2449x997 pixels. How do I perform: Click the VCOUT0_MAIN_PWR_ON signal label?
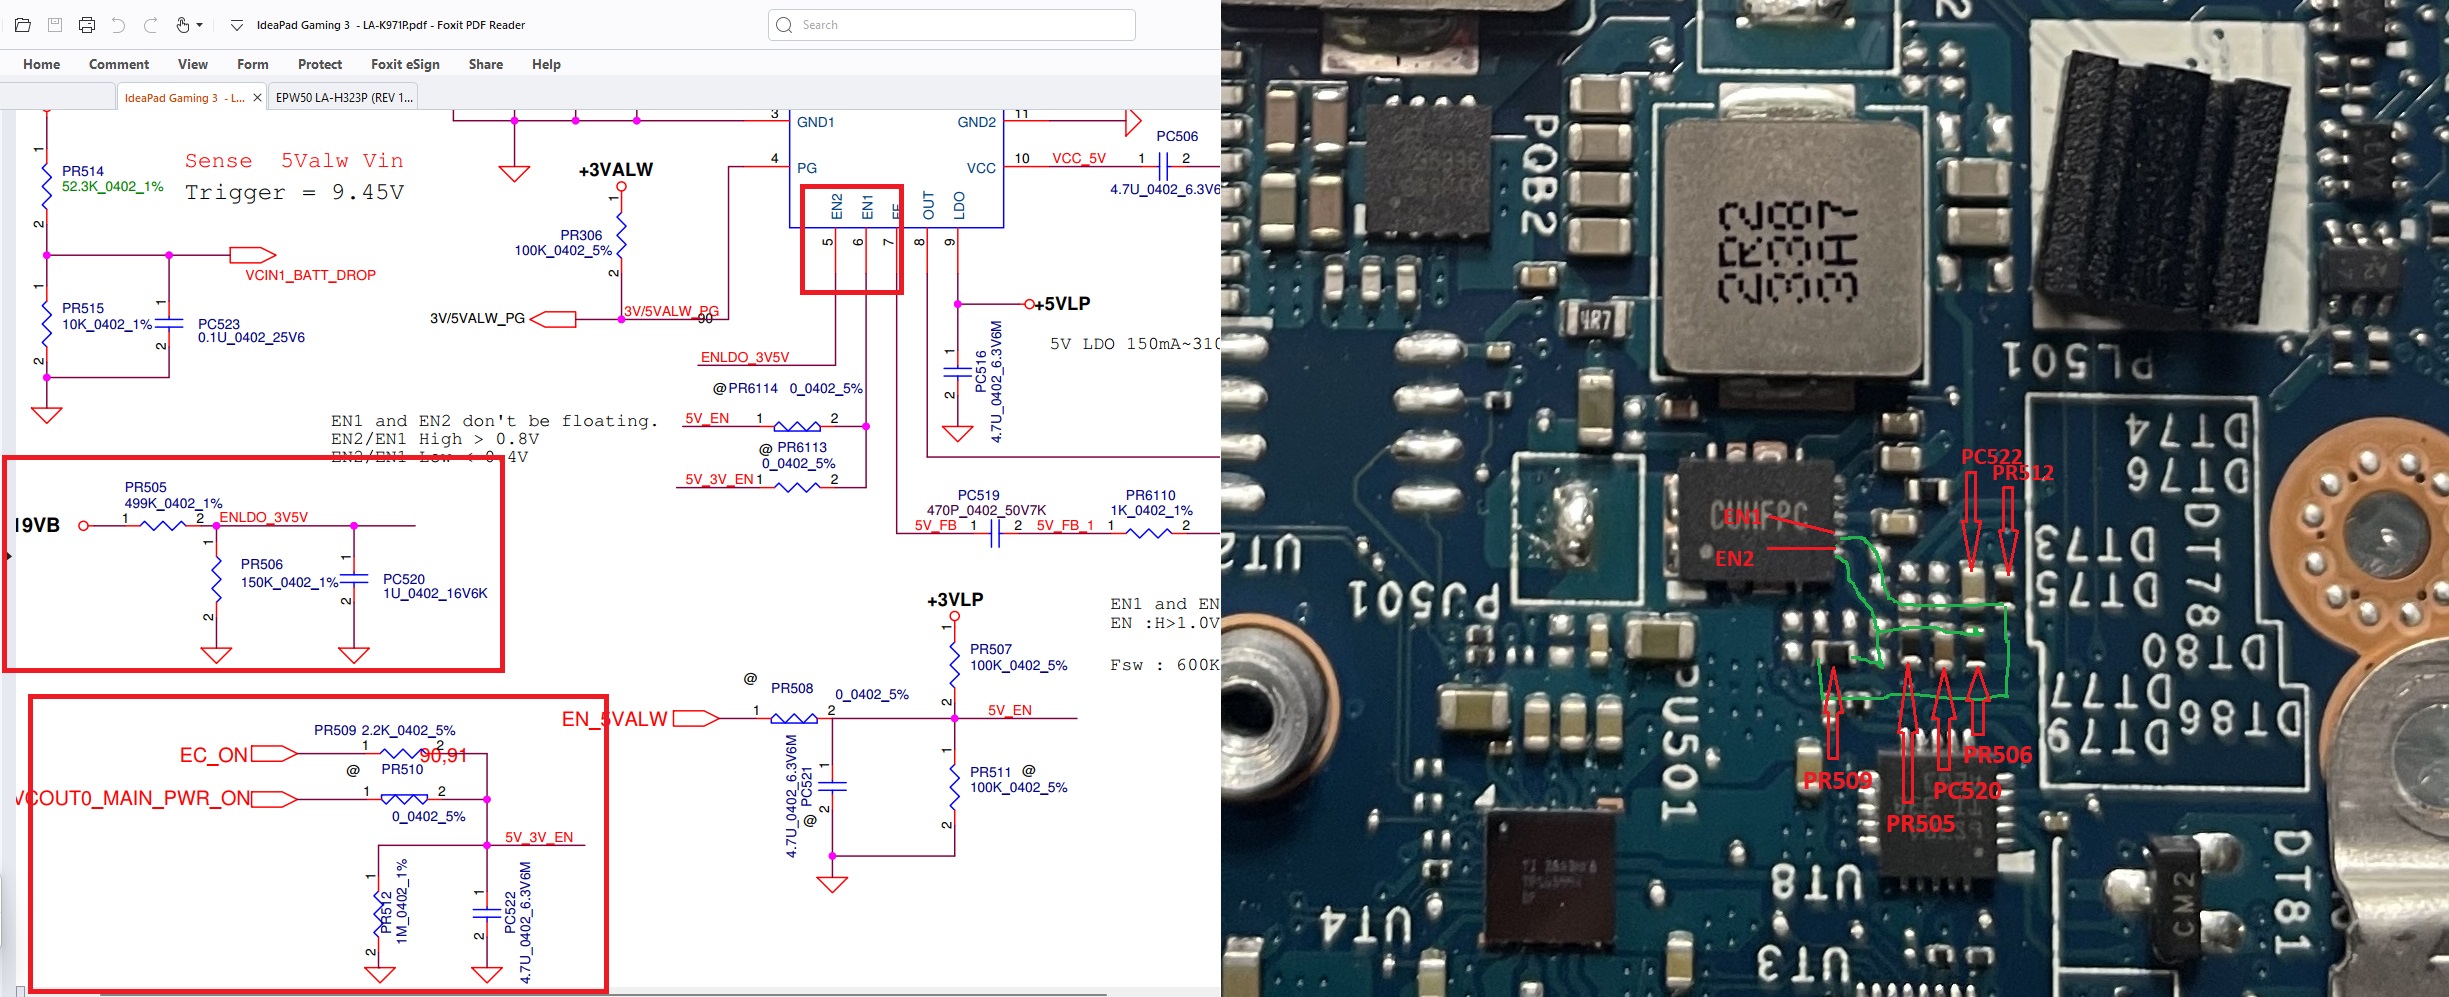click(133, 798)
